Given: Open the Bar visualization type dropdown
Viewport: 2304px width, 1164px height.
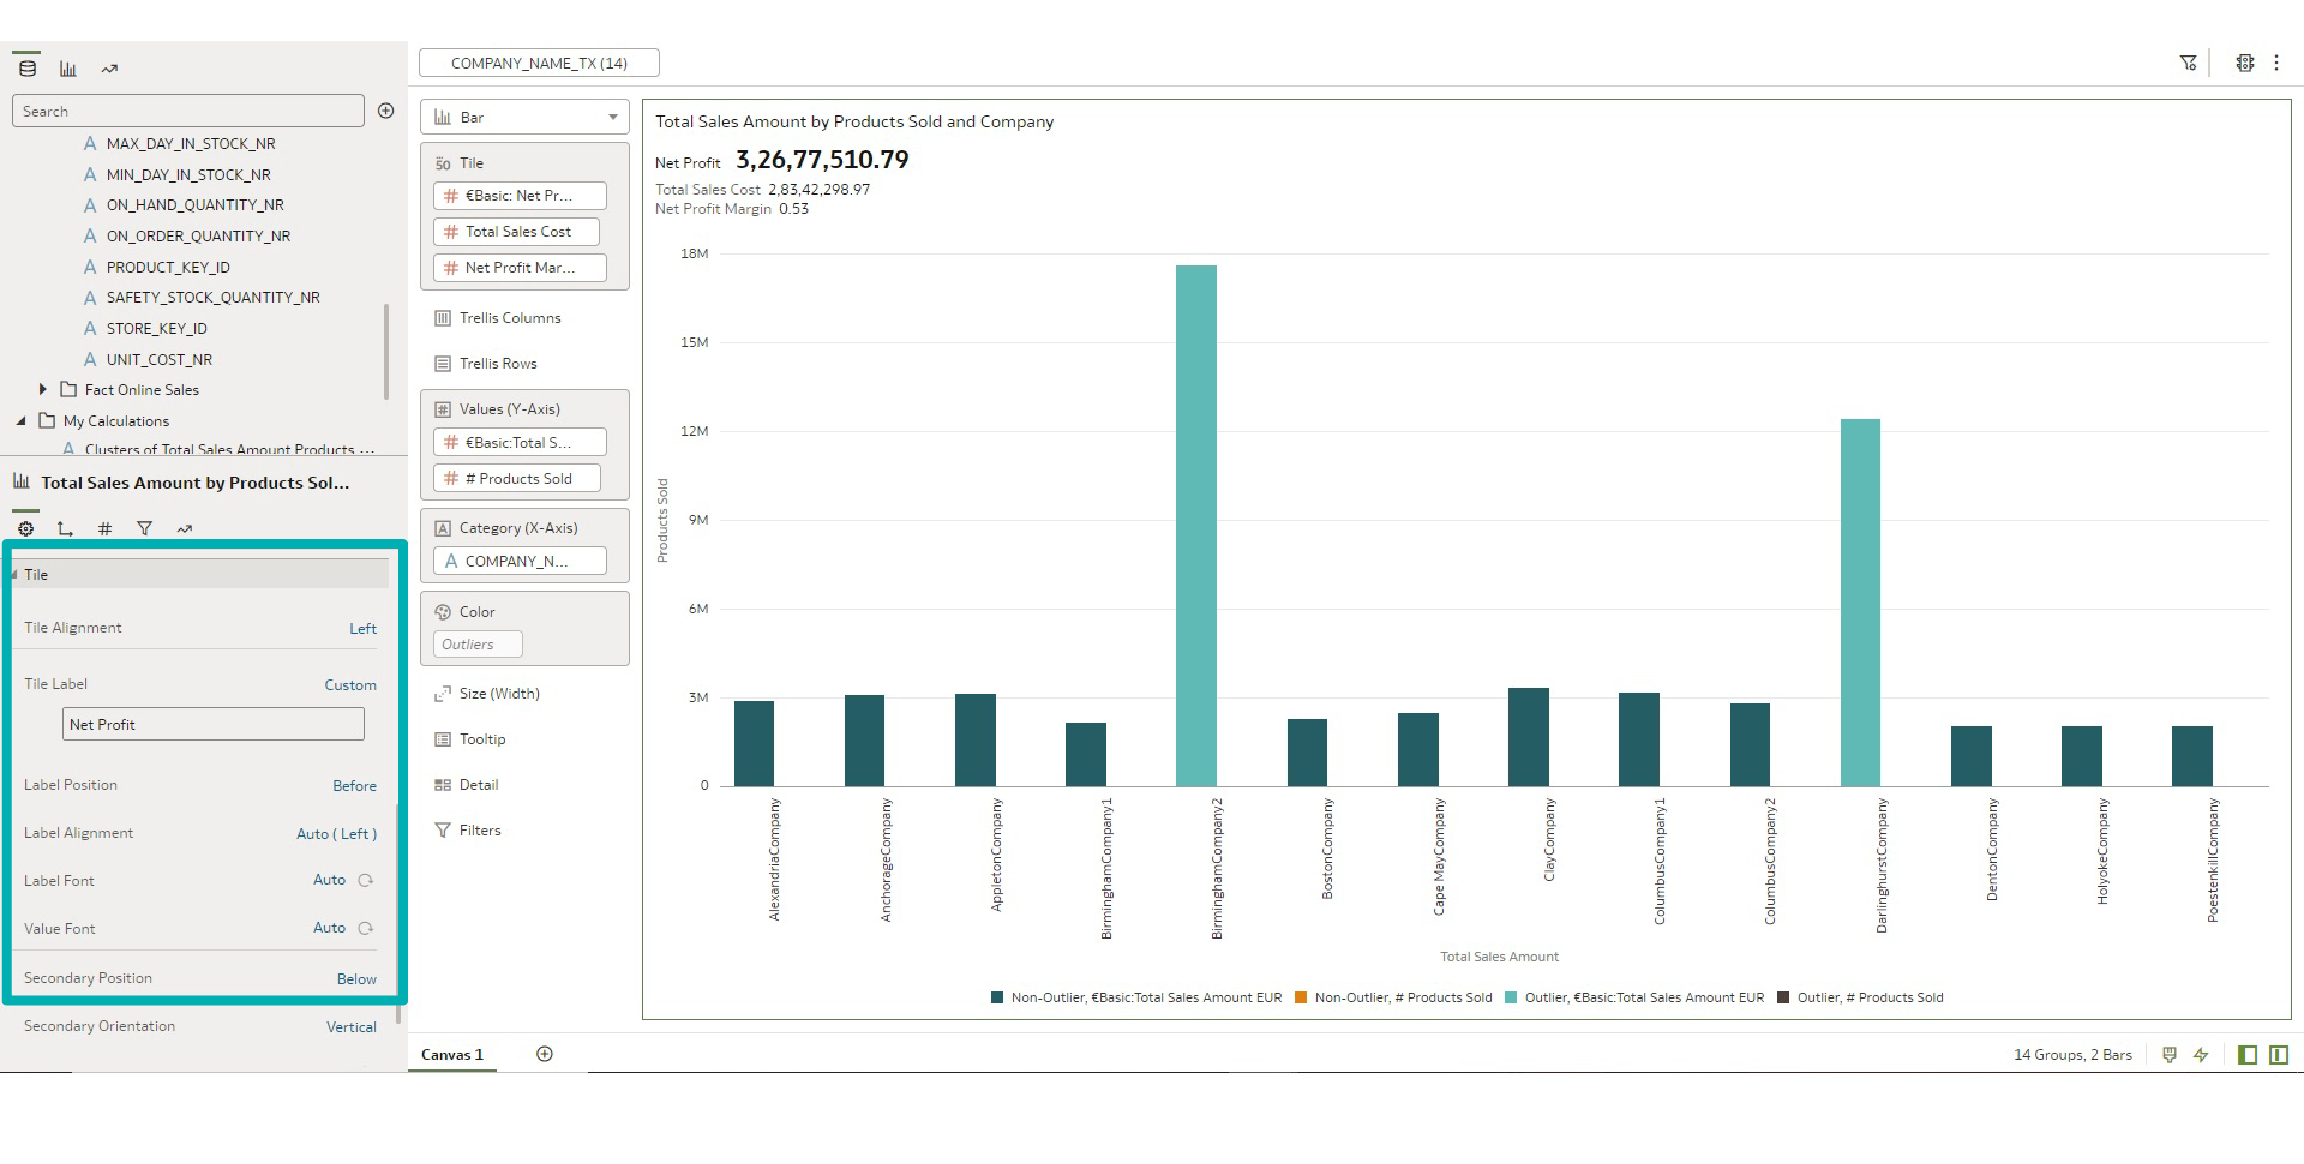Looking at the screenshot, I should coord(525,117).
